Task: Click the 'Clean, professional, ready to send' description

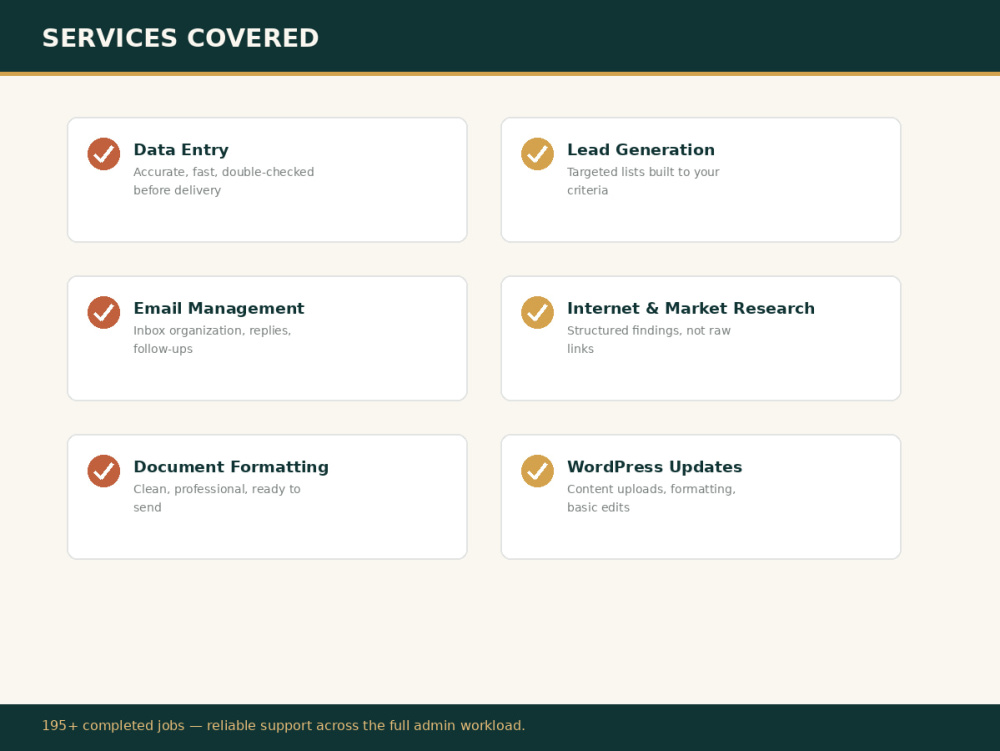Action: click(x=217, y=499)
